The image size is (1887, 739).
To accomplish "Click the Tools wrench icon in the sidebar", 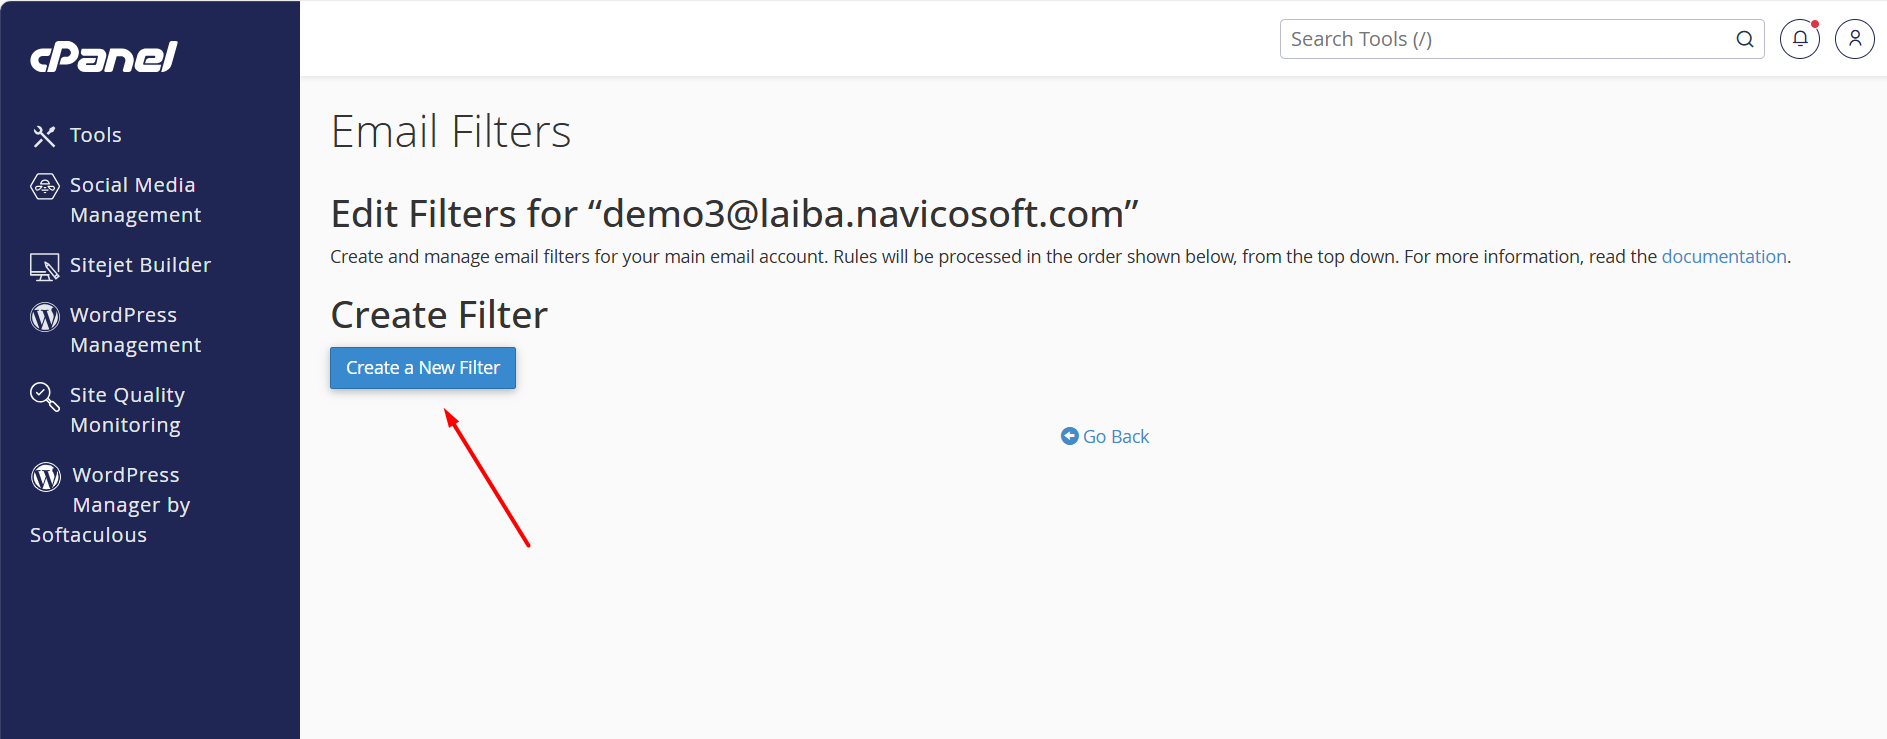I will pos(44,136).
